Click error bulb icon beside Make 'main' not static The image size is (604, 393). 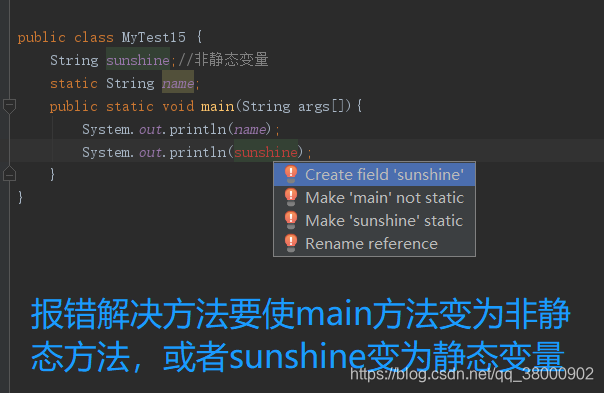pyautogui.click(x=291, y=197)
